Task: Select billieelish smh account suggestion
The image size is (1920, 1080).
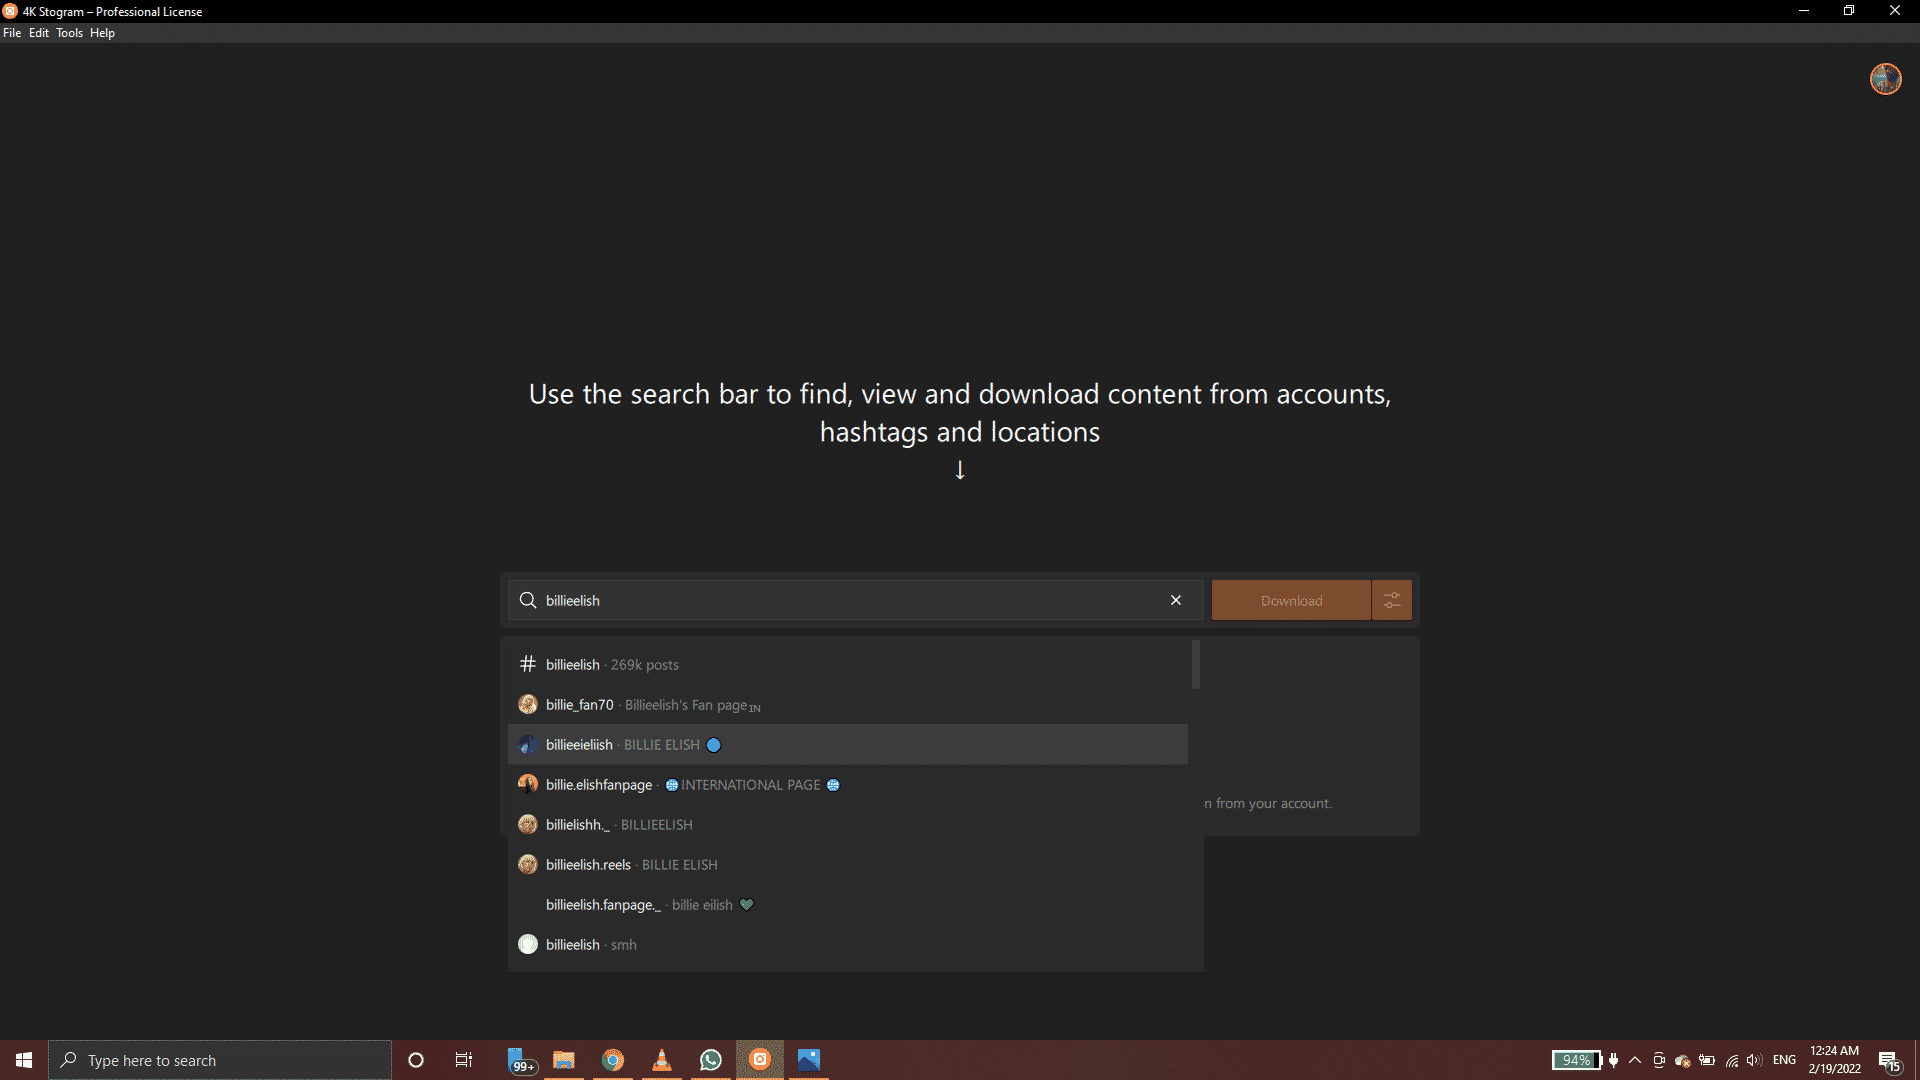Action: (x=848, y=945)
